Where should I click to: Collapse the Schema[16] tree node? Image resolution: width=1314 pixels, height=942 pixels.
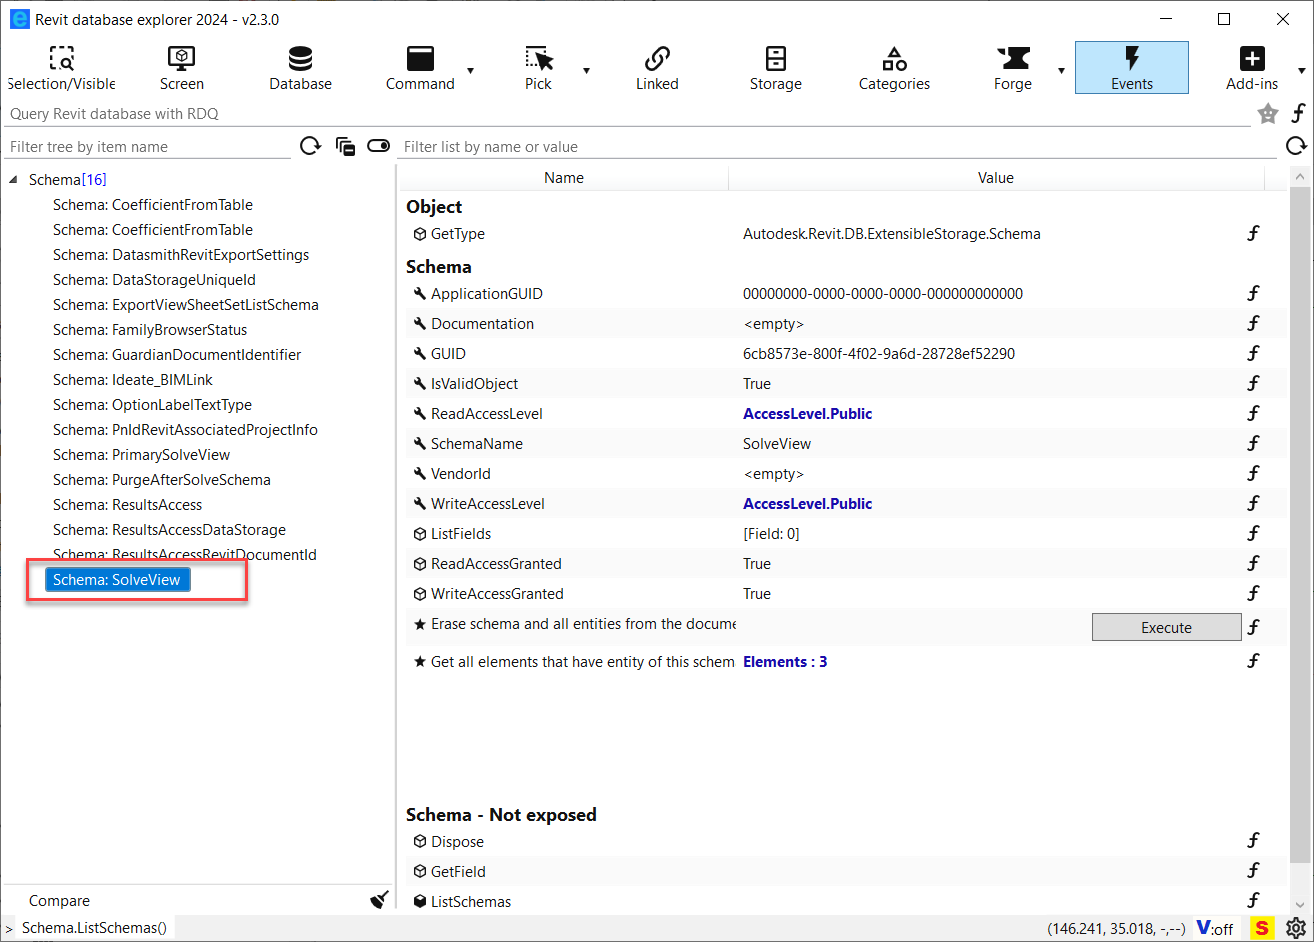tap(12, 179)
